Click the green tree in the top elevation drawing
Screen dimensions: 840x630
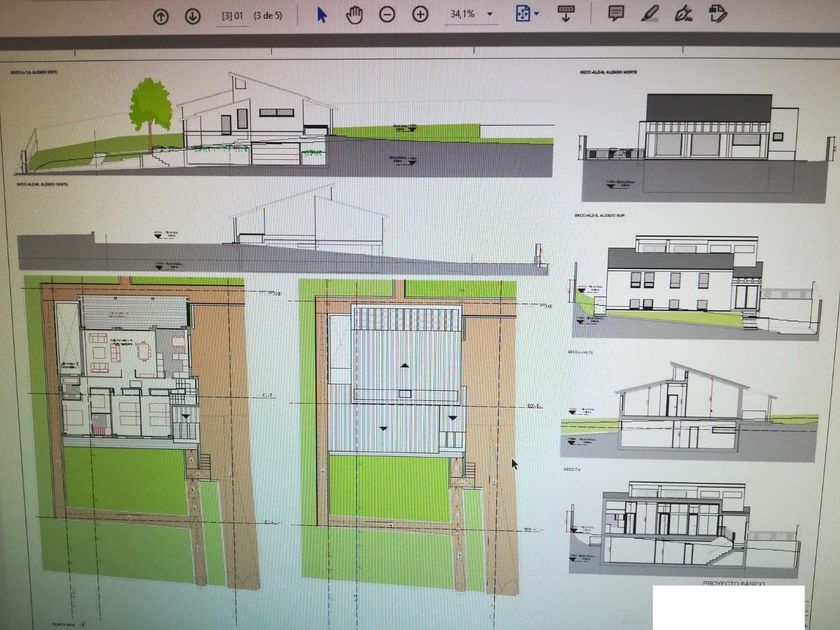tap(151, 107)
